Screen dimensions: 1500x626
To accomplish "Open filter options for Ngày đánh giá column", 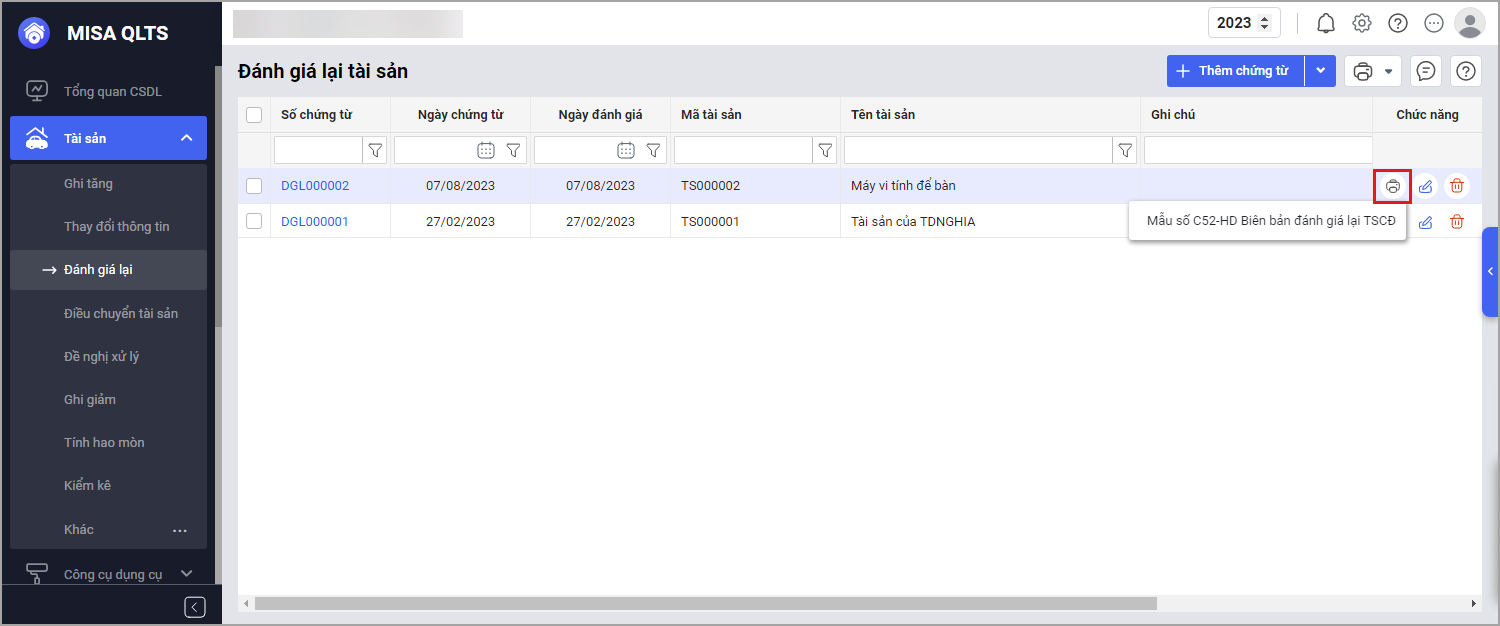I will pos(653,150).
